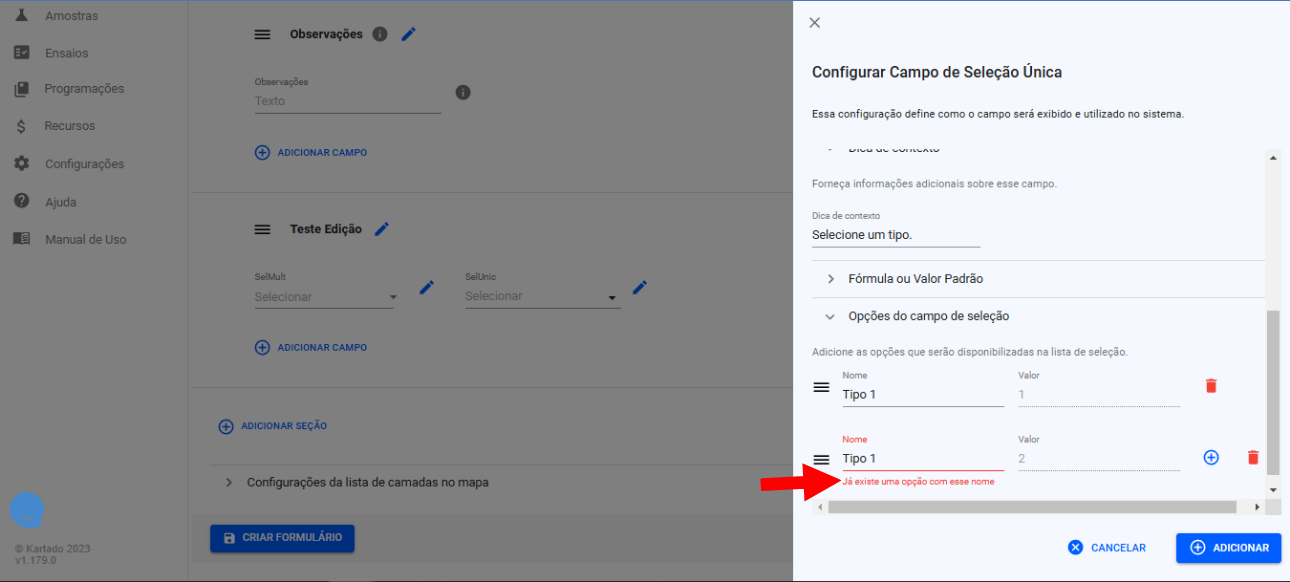Screen dimensions: 1290x582
Task: Click info icon beside Observações text field
Action: [x=463, y=93]
